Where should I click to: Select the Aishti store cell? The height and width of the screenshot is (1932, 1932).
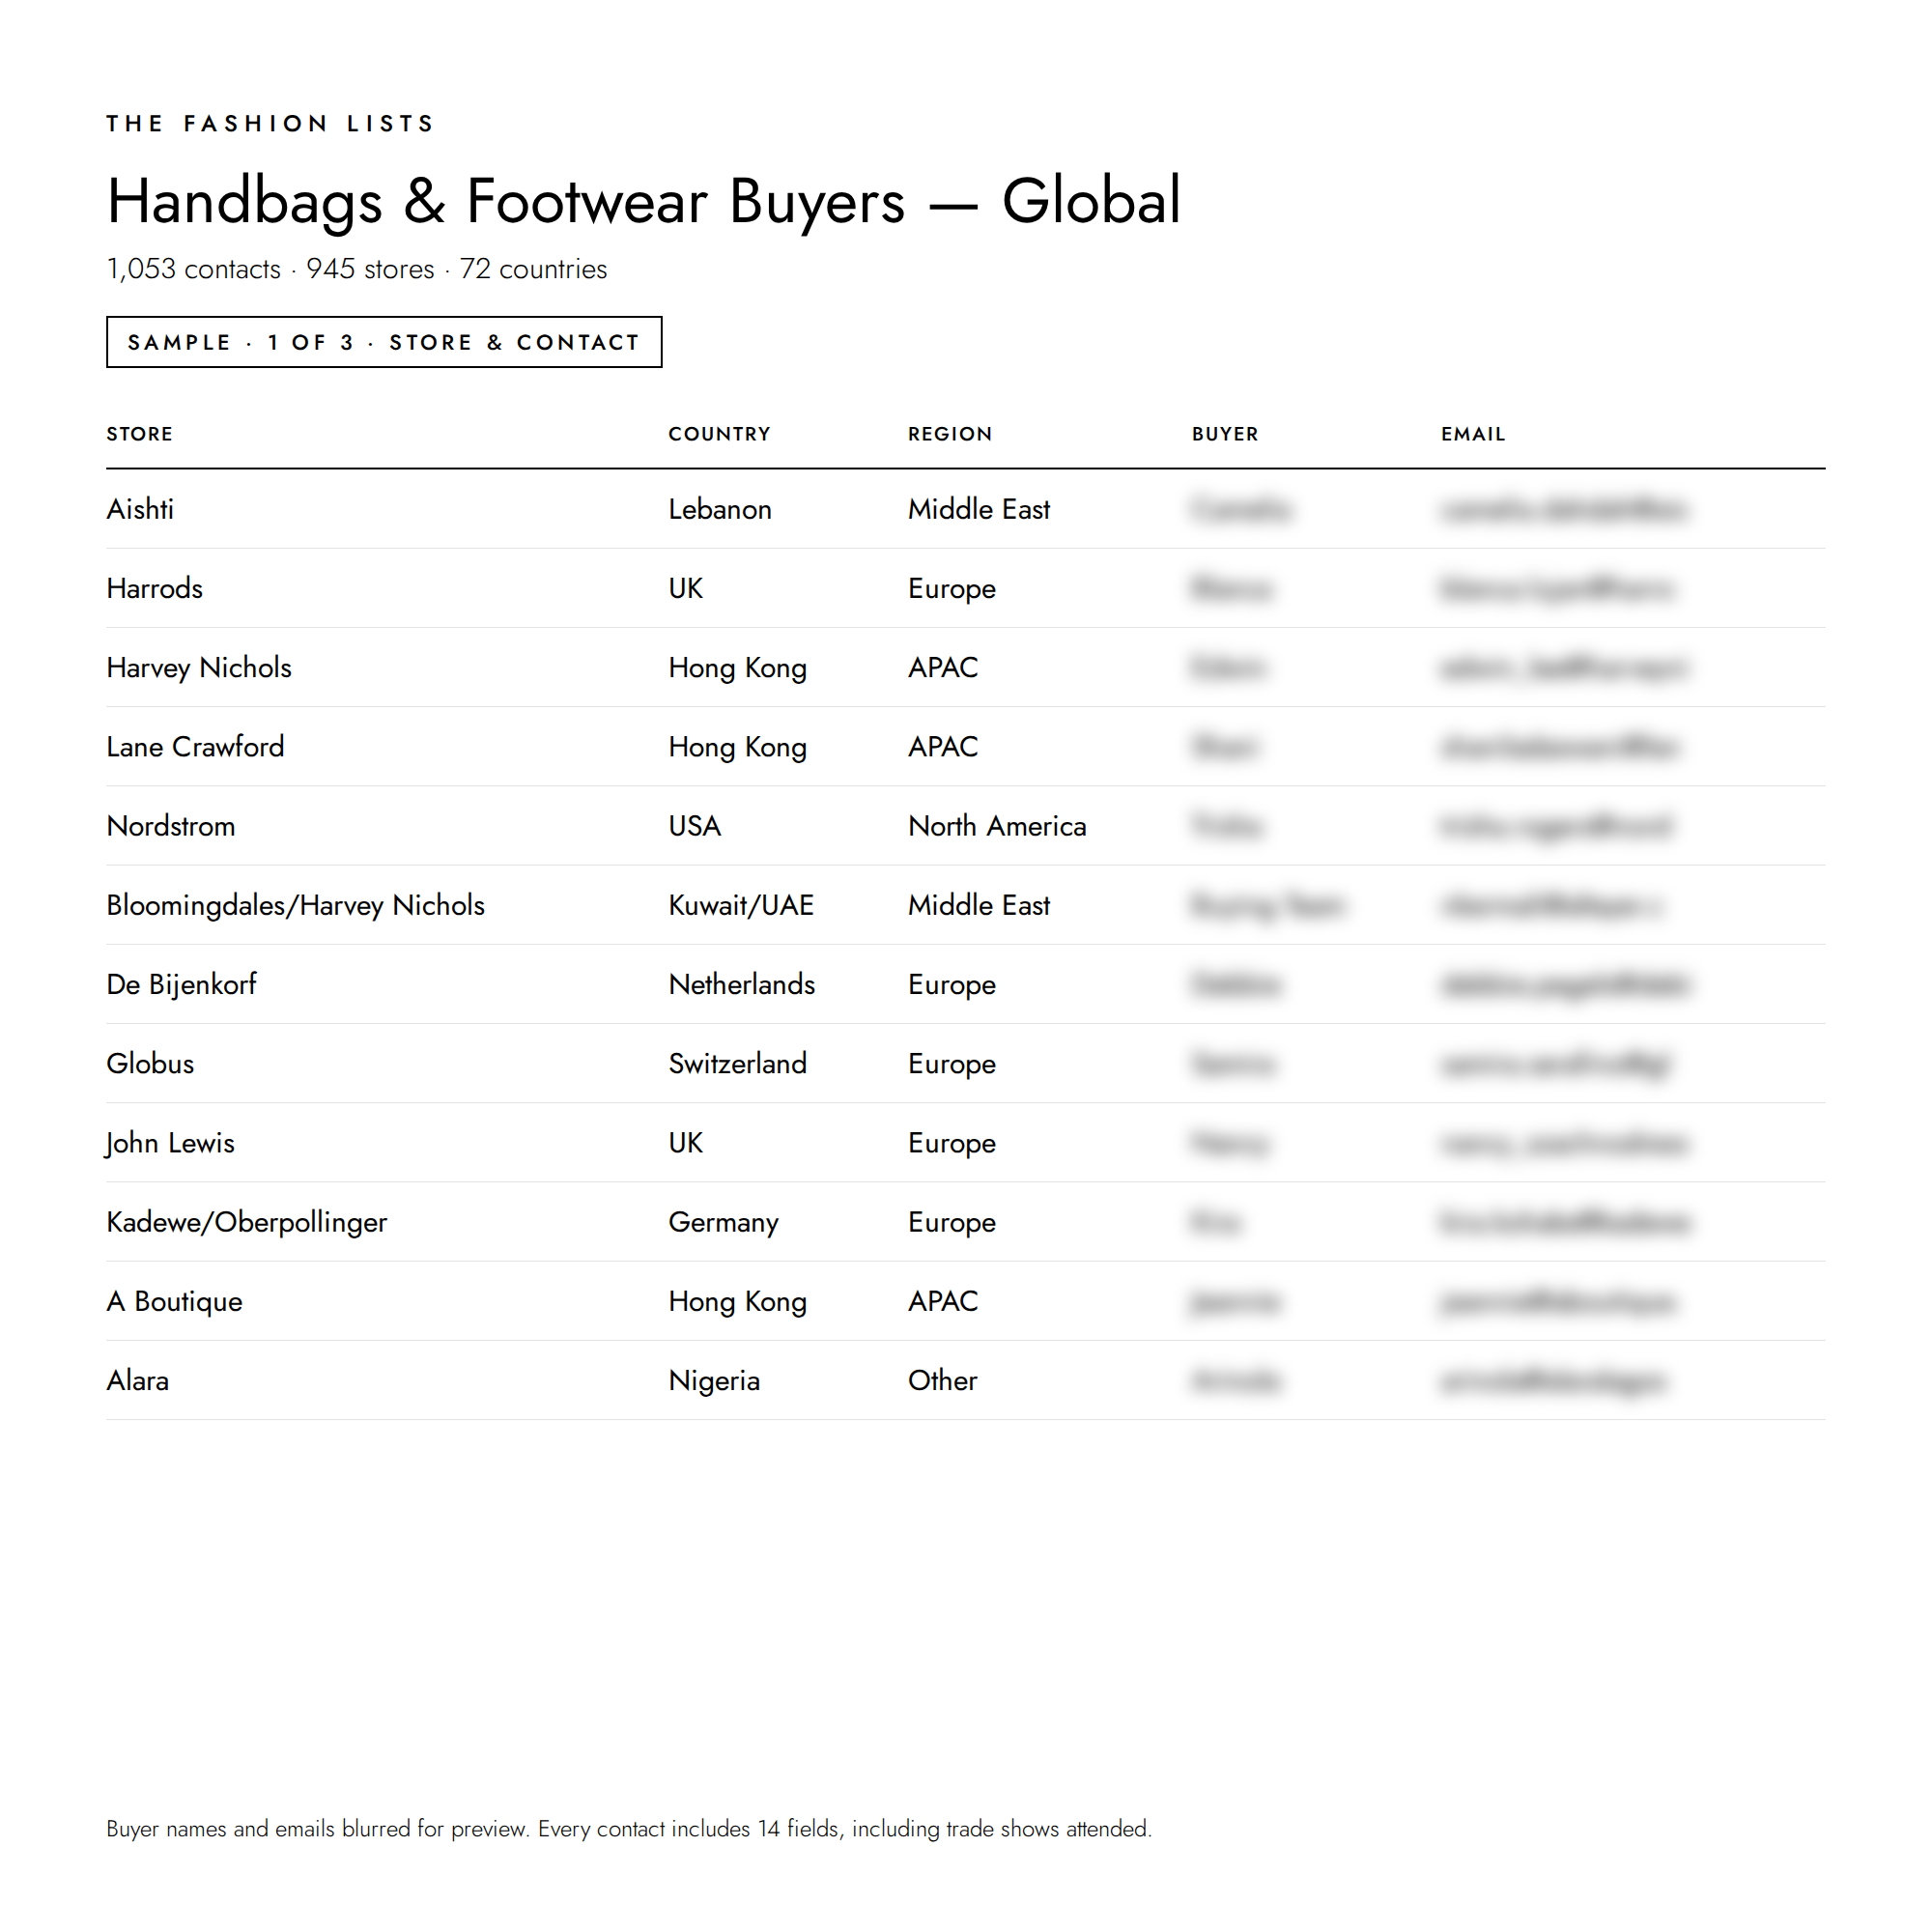pos(140,509)
